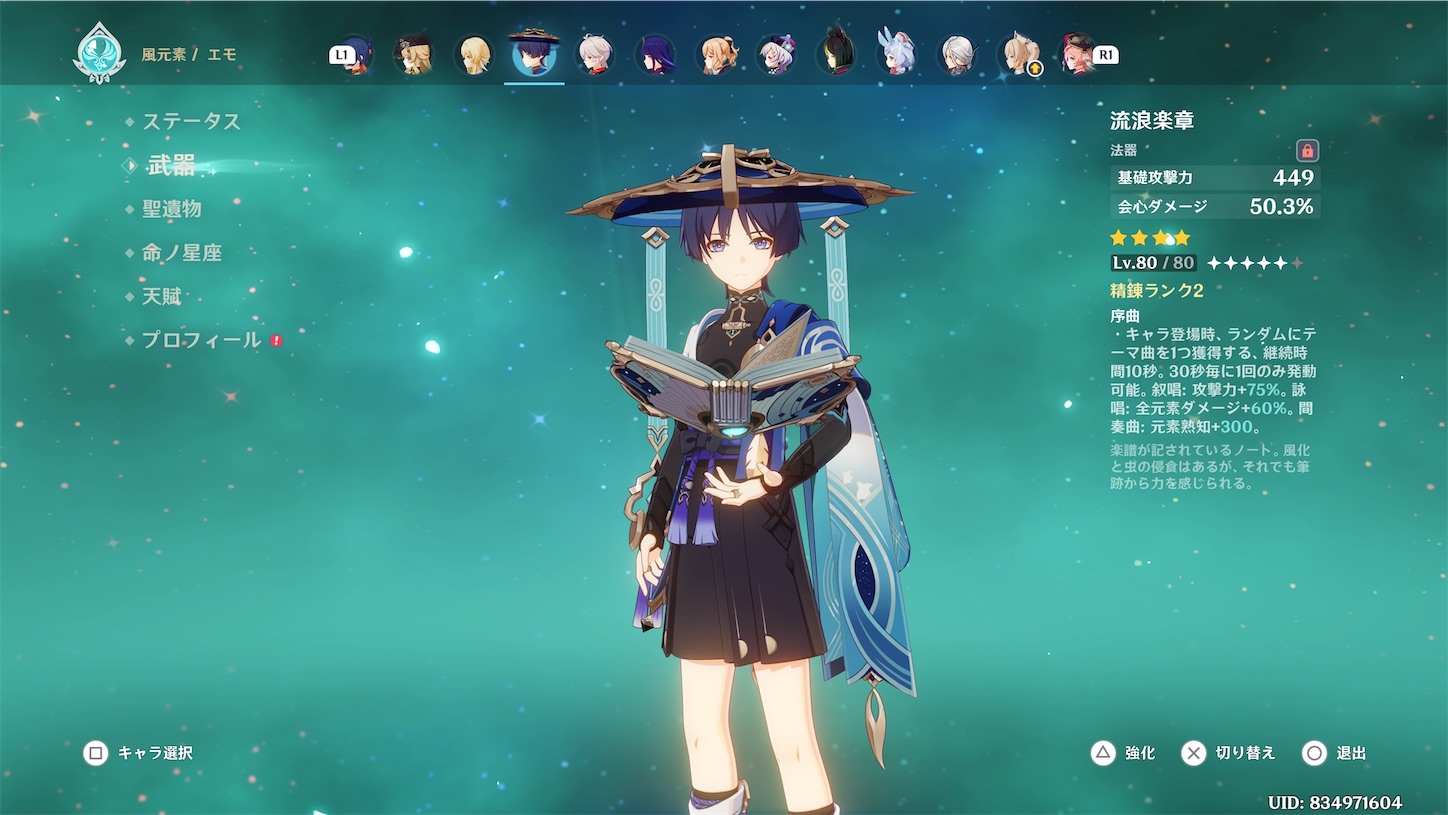Pick the plain blonde portrait beside the highlighted one
Screen dimensions: 1448x815
[474, 55]
